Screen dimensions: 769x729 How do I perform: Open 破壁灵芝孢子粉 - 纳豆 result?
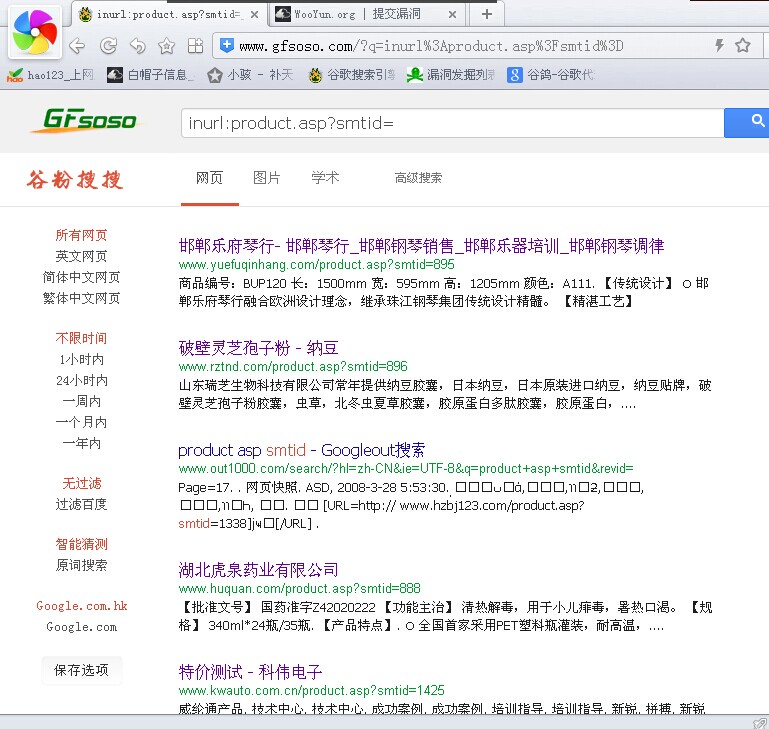pyautogui.click(x=258, y=348)
